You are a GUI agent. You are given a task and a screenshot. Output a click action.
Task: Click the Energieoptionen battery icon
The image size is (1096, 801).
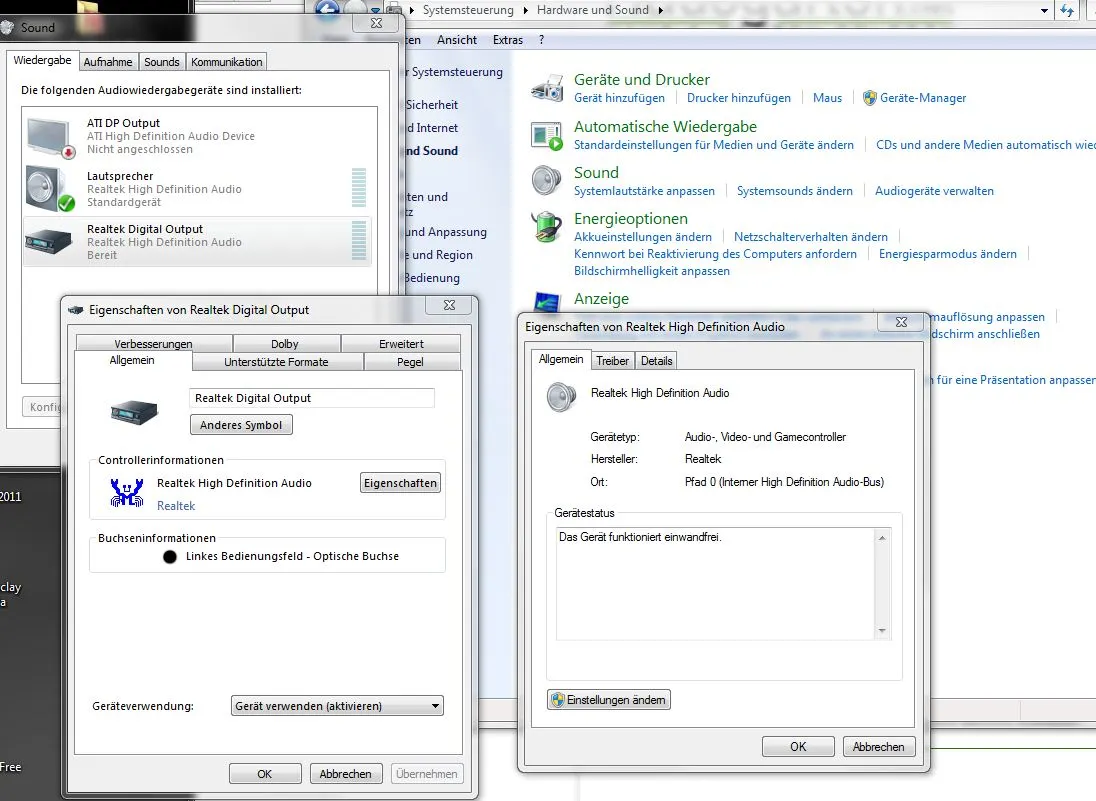pos(547,227)
